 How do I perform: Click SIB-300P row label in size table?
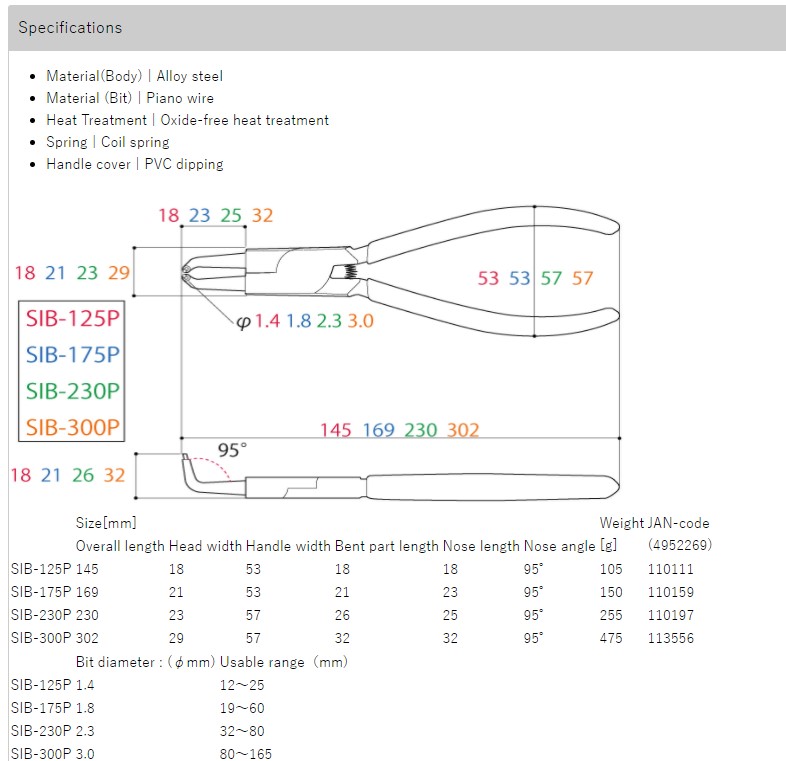41,638
